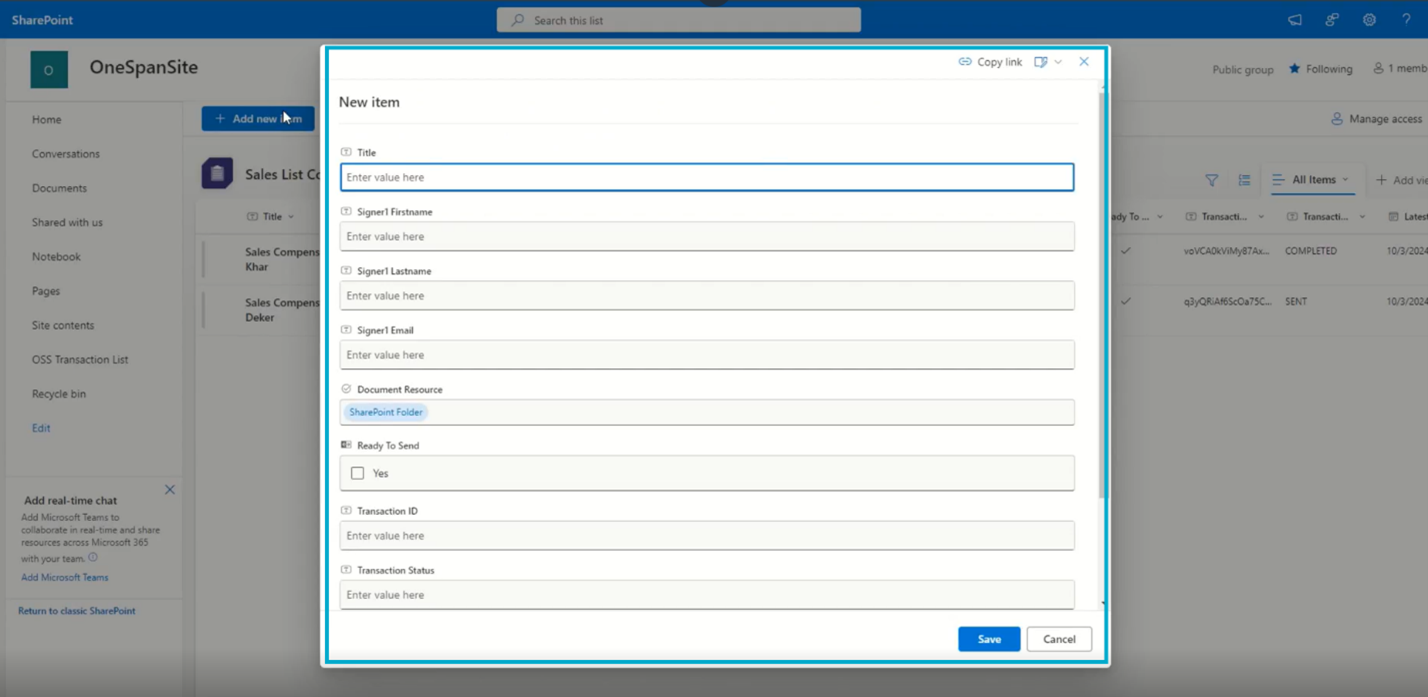The height and width of the screenshot is (697, 1428).
Task: Click the Transaction Status field
Action: pos(707,594)
